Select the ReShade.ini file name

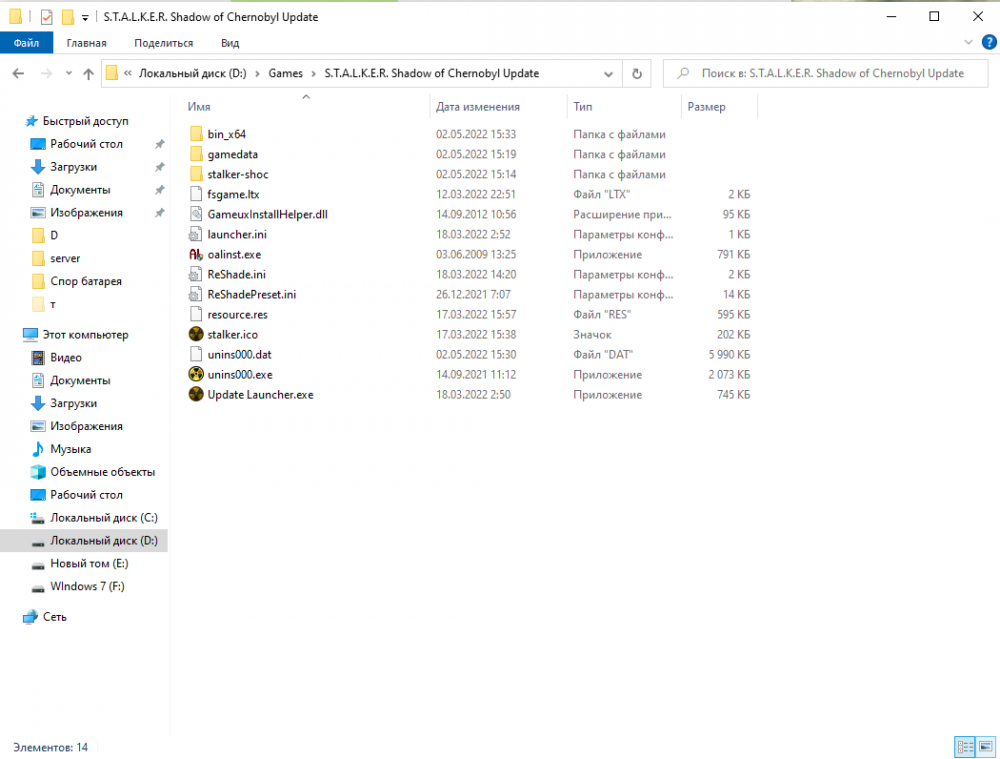tap(237, 274)
